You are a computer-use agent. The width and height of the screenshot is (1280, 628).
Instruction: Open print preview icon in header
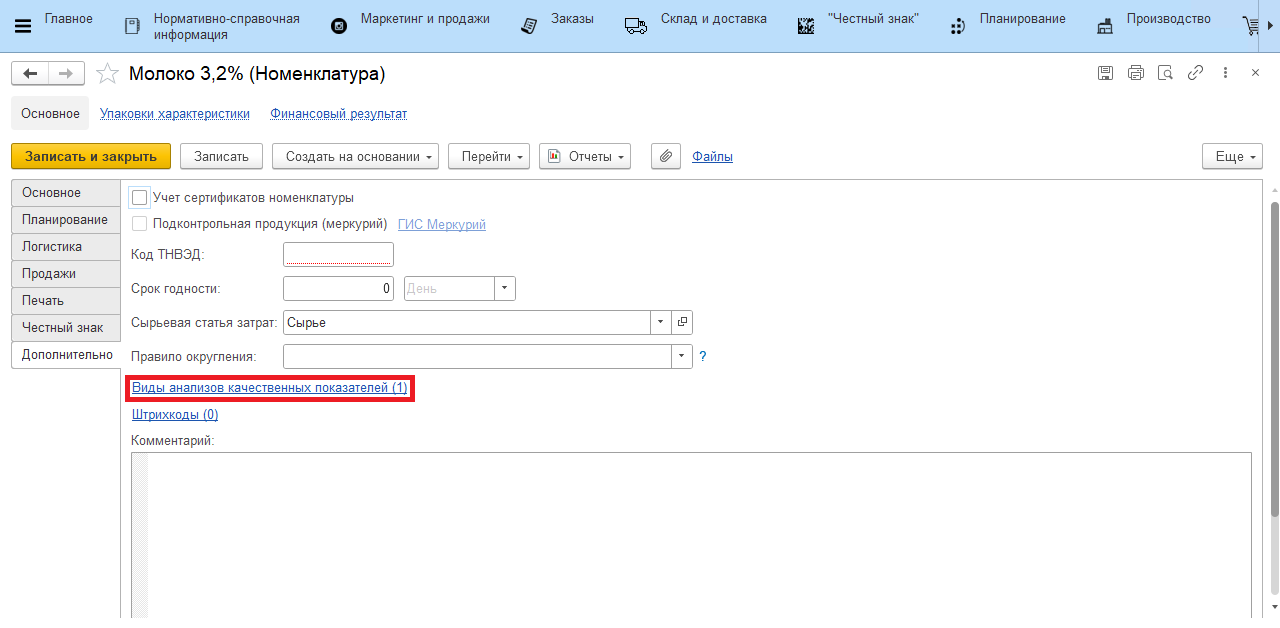tap(1165, 73)
